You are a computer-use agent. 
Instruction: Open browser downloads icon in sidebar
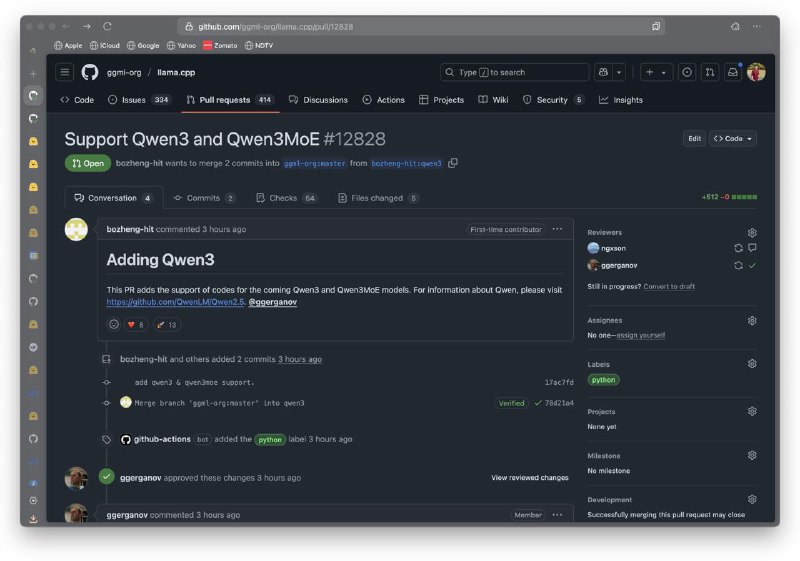33,519
